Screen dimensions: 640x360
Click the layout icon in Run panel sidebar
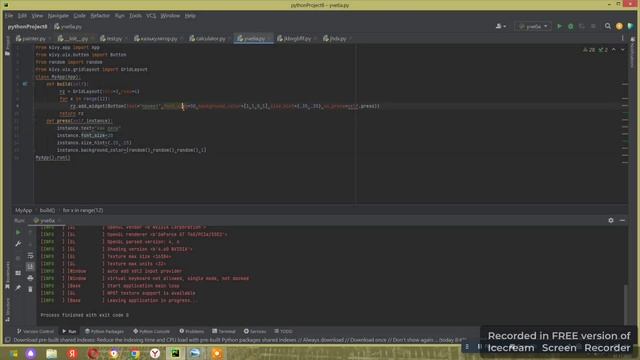pyautogui.click(x=18, y=273)
